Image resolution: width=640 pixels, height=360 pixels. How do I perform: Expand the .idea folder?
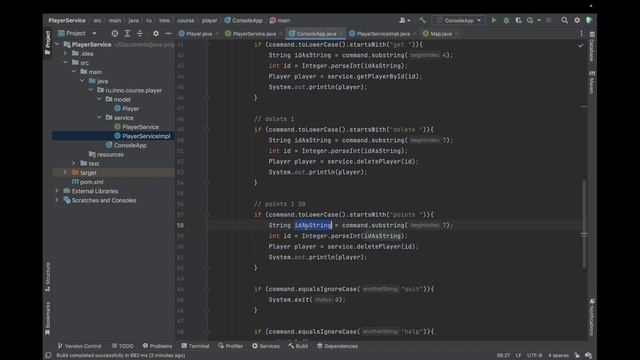pyautogui.click(x=65, y=53)
